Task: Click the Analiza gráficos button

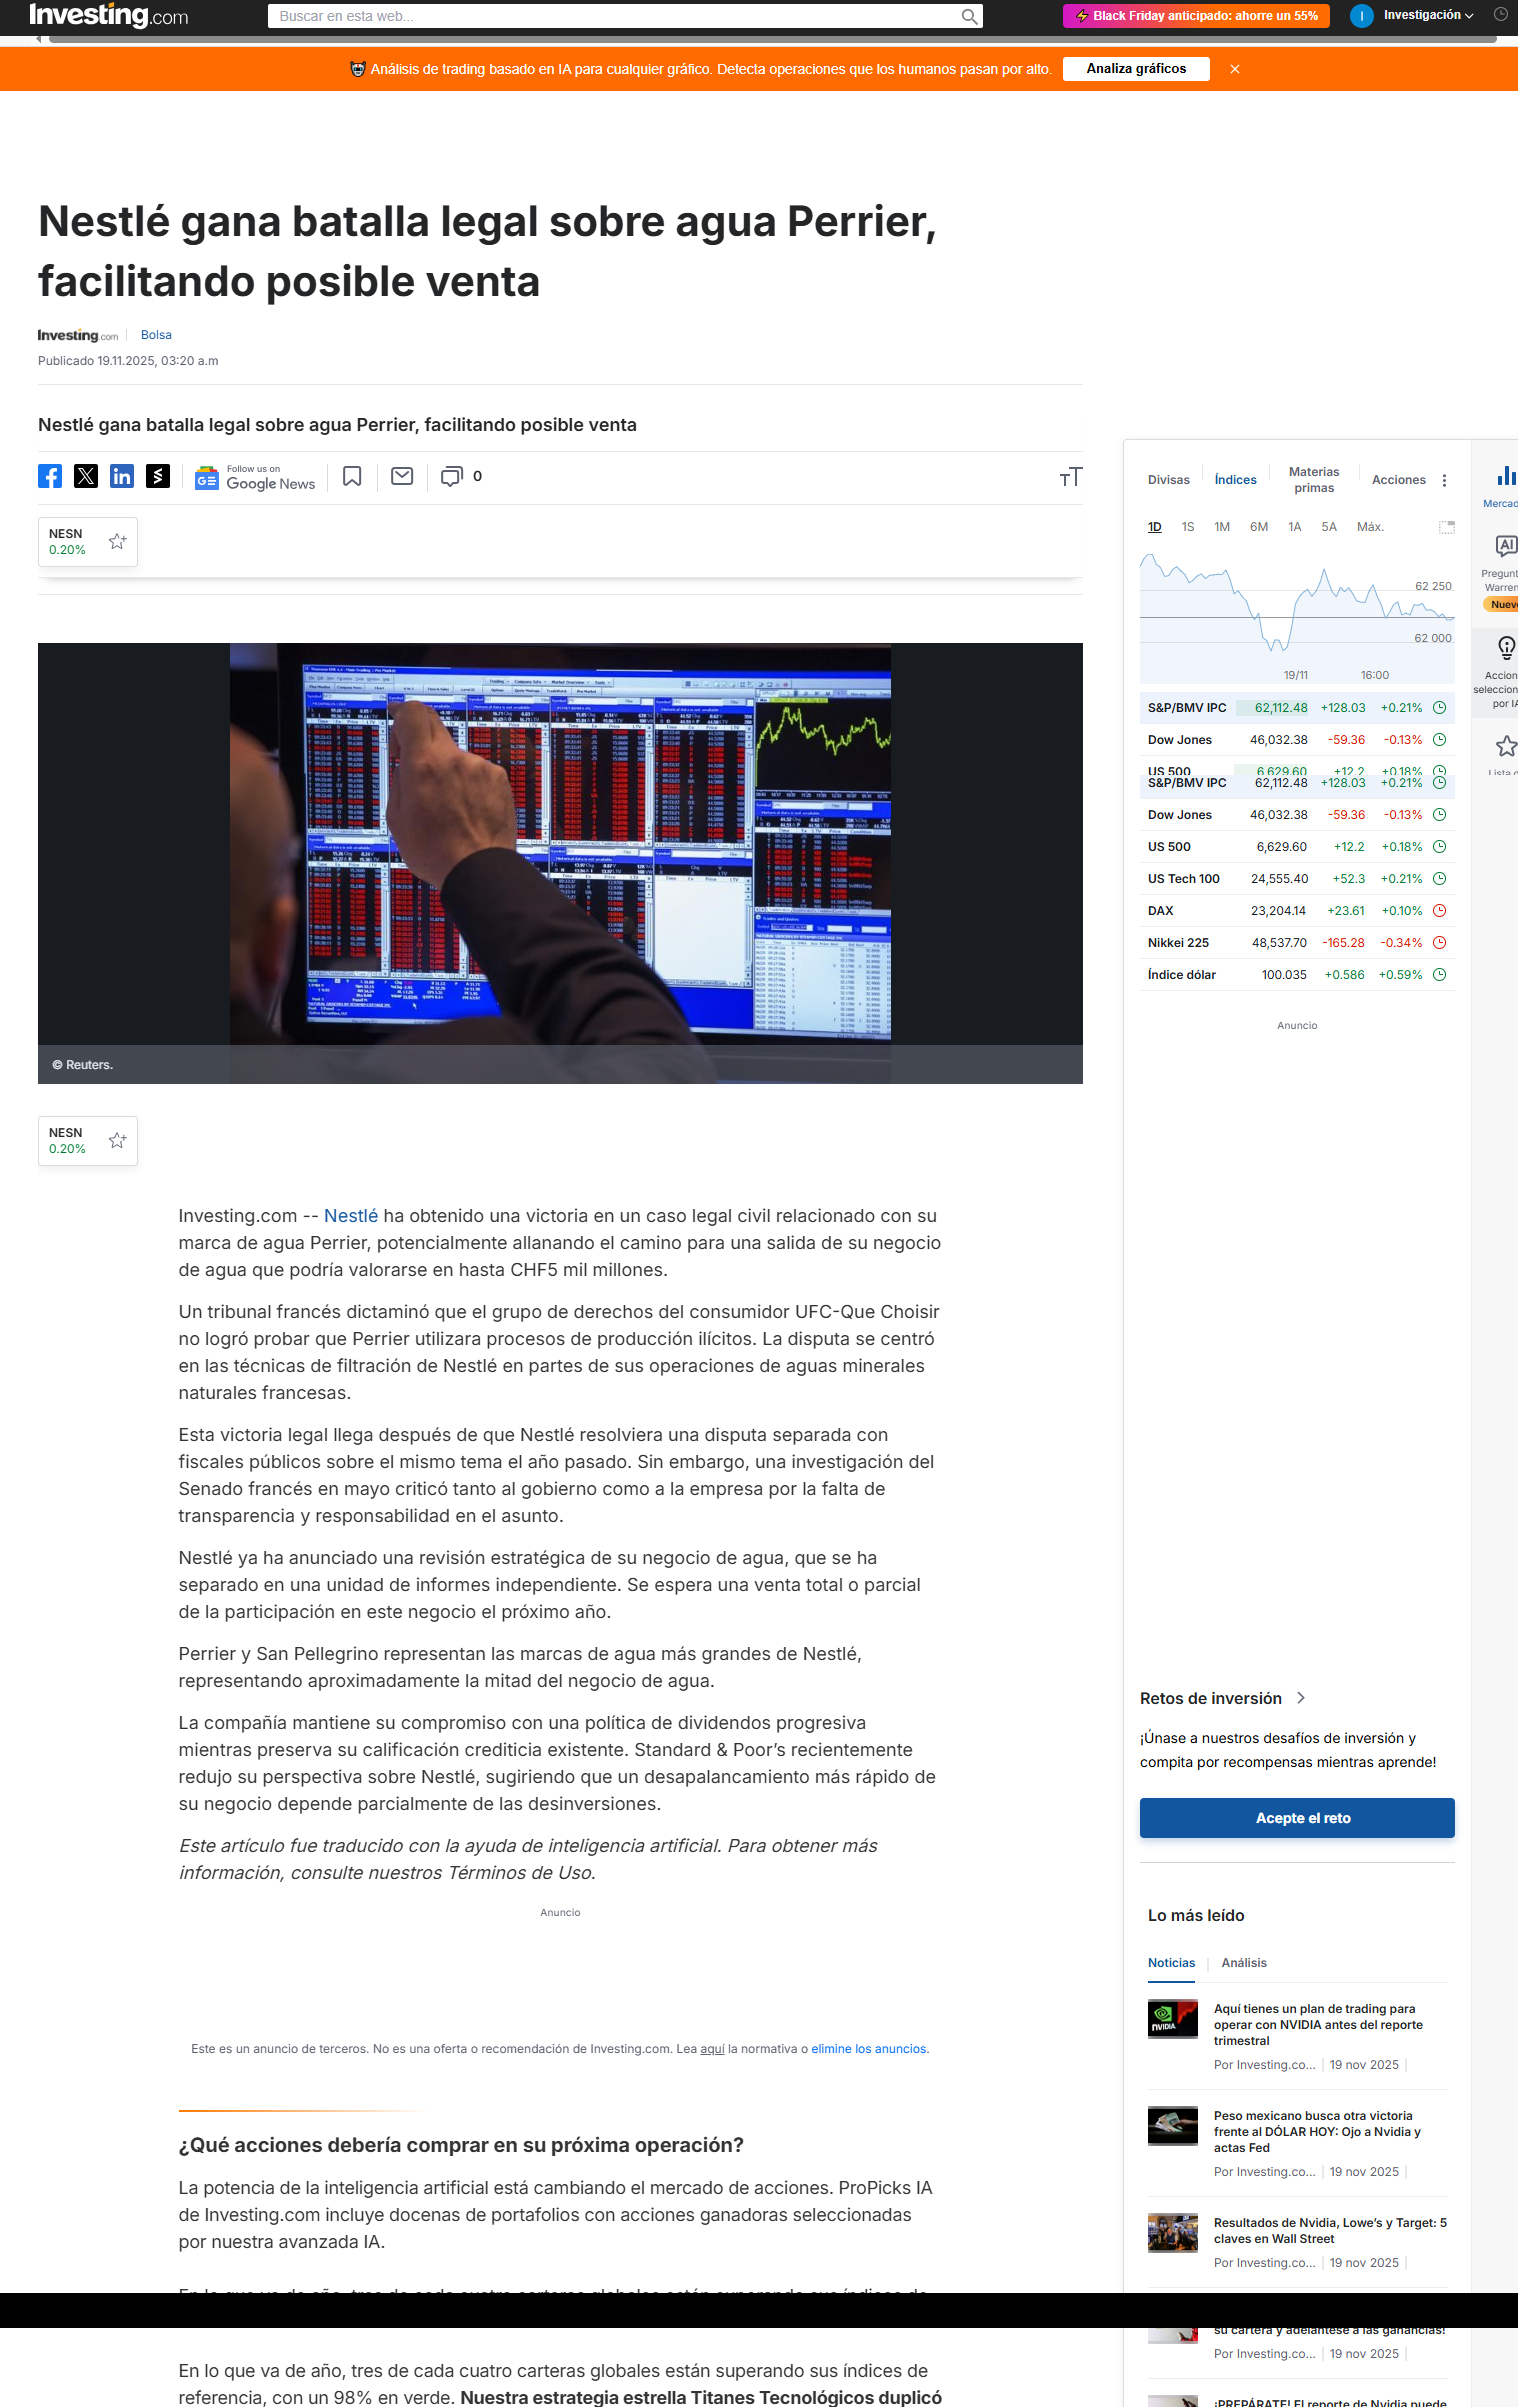Action: pyautogui.click(x=1136, y=69)
